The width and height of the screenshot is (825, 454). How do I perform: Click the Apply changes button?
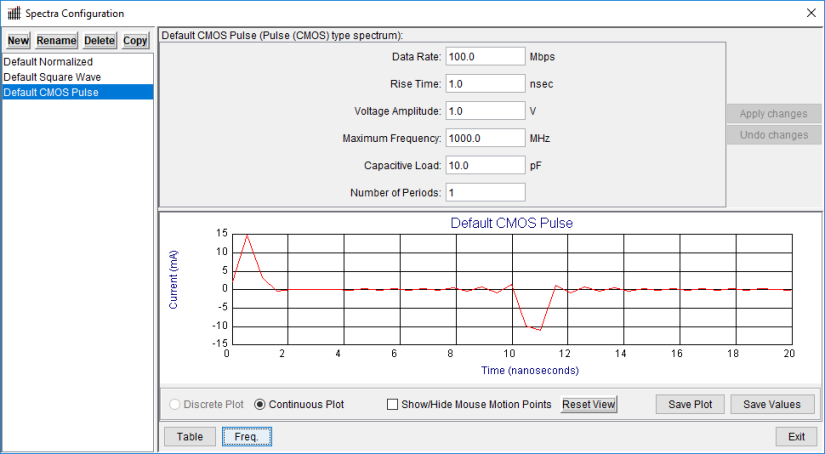(773, 114)
